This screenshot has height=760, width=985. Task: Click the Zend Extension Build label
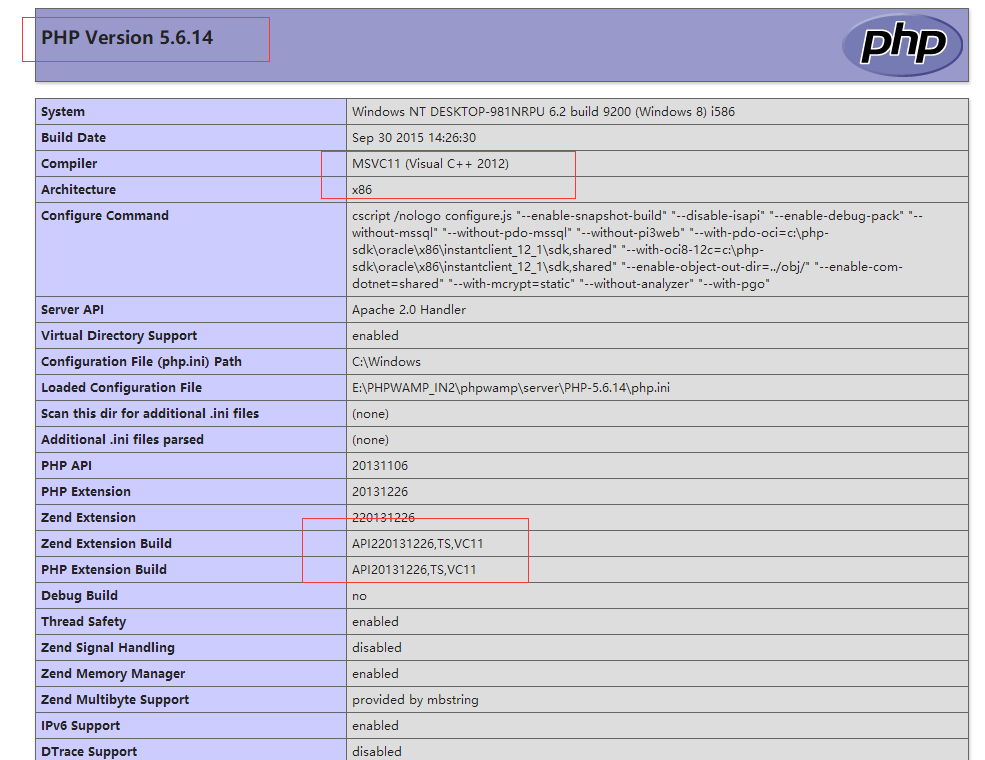106,543
